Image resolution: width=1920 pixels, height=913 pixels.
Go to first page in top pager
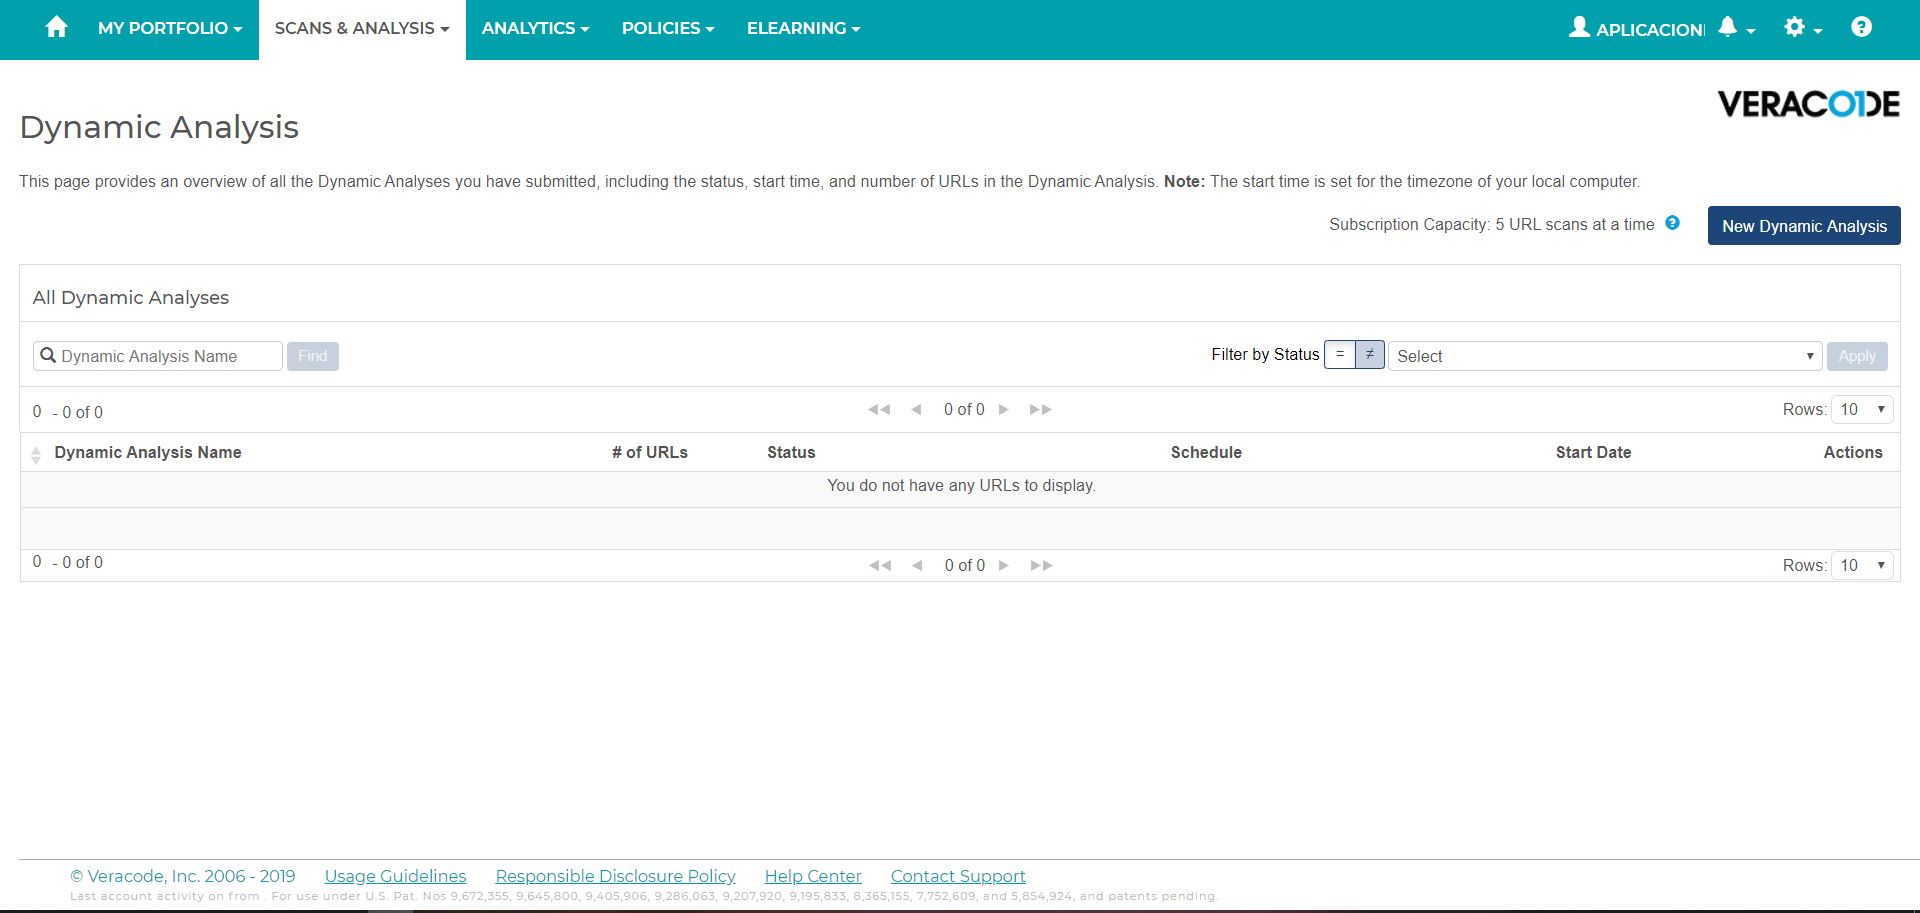[879, 409]
